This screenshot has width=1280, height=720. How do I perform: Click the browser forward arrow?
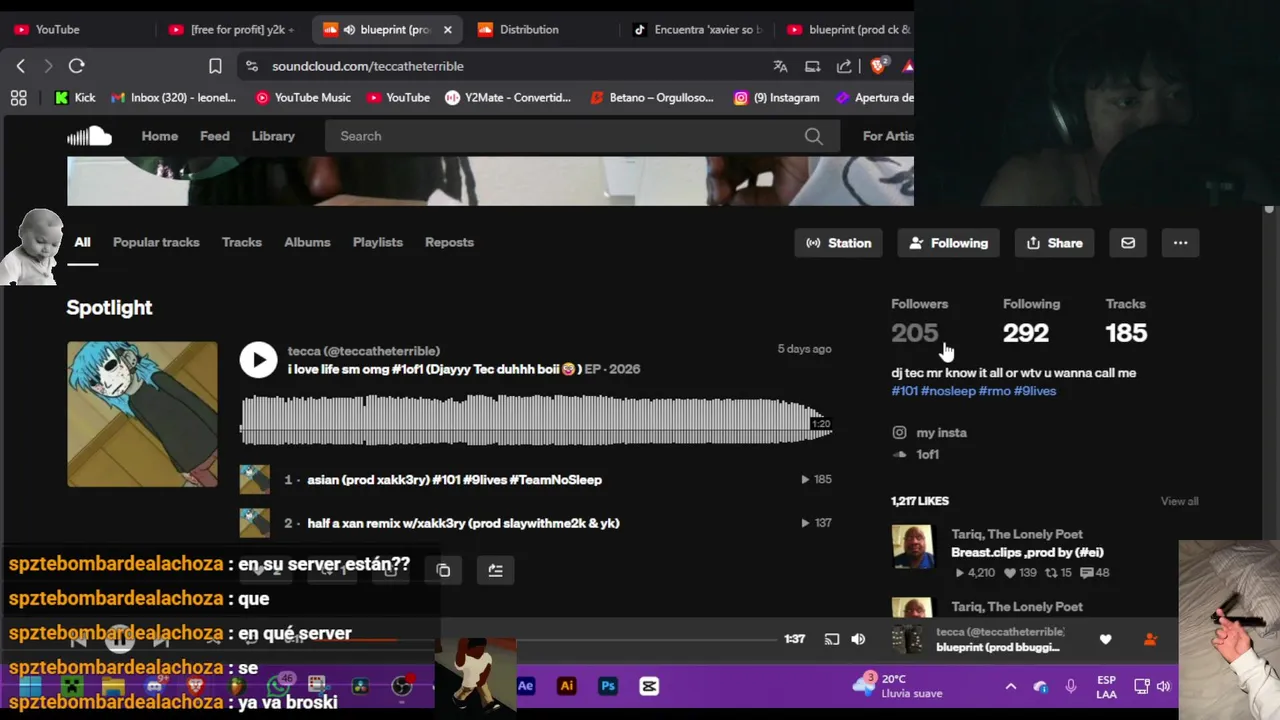(x=48, y=66)
